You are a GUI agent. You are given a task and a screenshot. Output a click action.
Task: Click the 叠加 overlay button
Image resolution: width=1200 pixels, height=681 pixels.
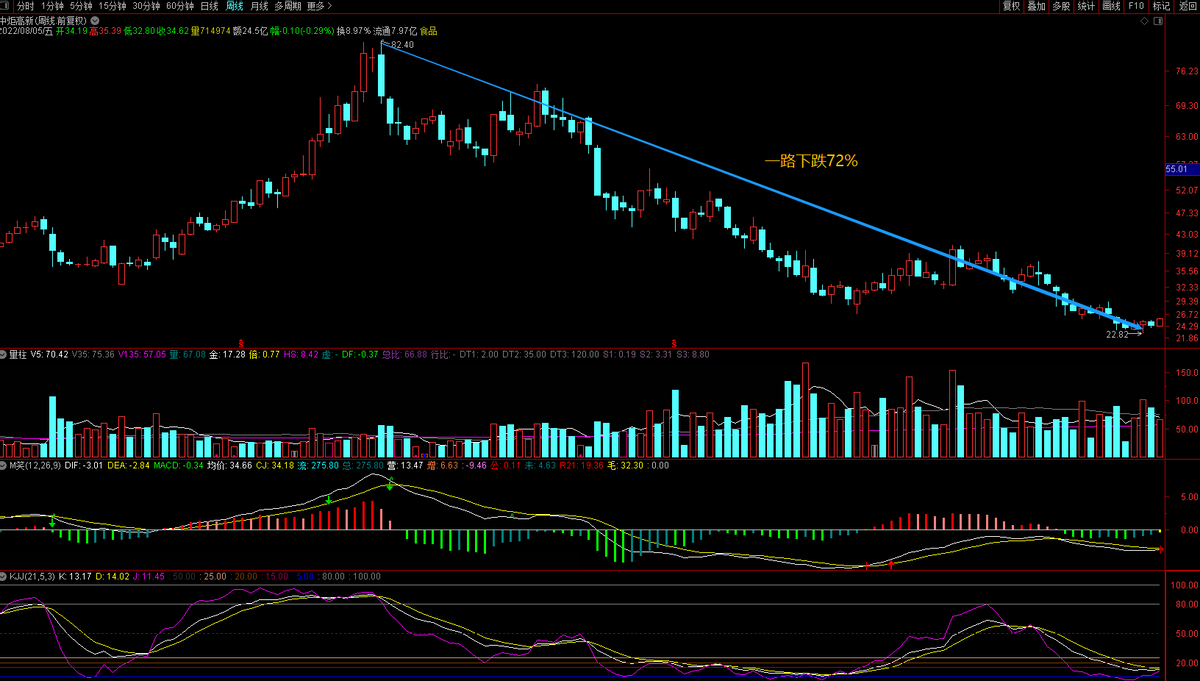[x=1036, y=6]
